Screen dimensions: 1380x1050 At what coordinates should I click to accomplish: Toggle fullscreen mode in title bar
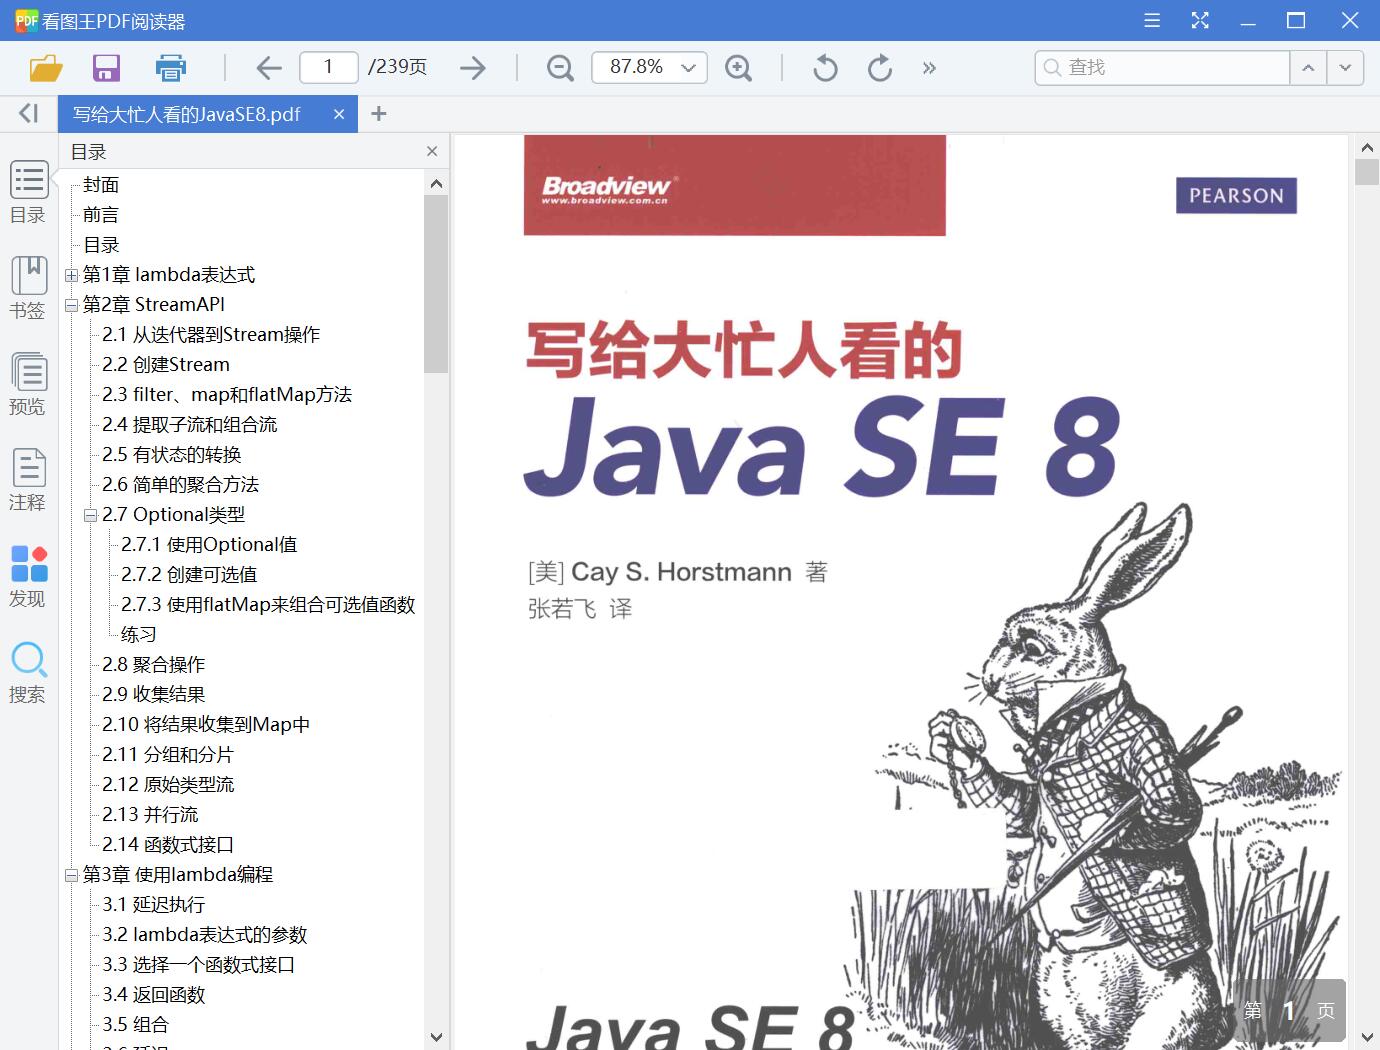(x=1200, y=20)
